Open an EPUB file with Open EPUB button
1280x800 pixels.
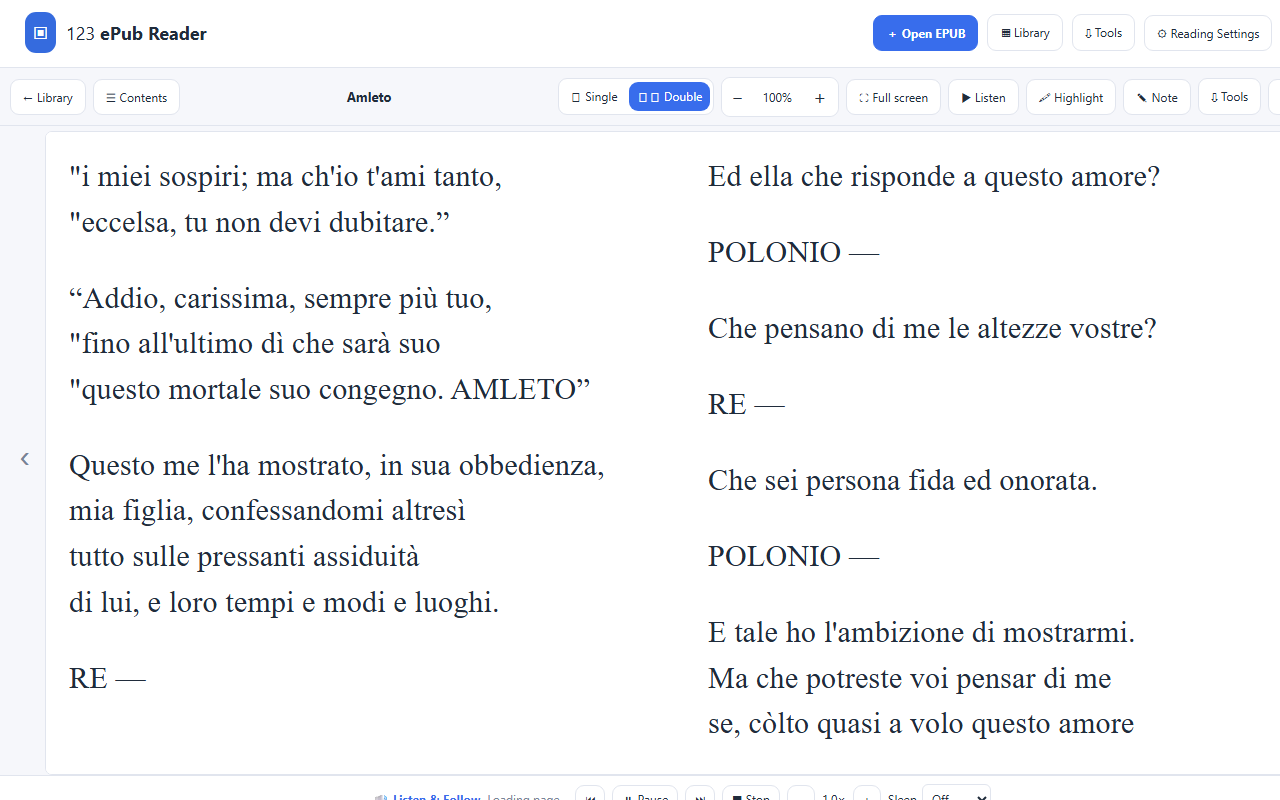click(926, 33)
